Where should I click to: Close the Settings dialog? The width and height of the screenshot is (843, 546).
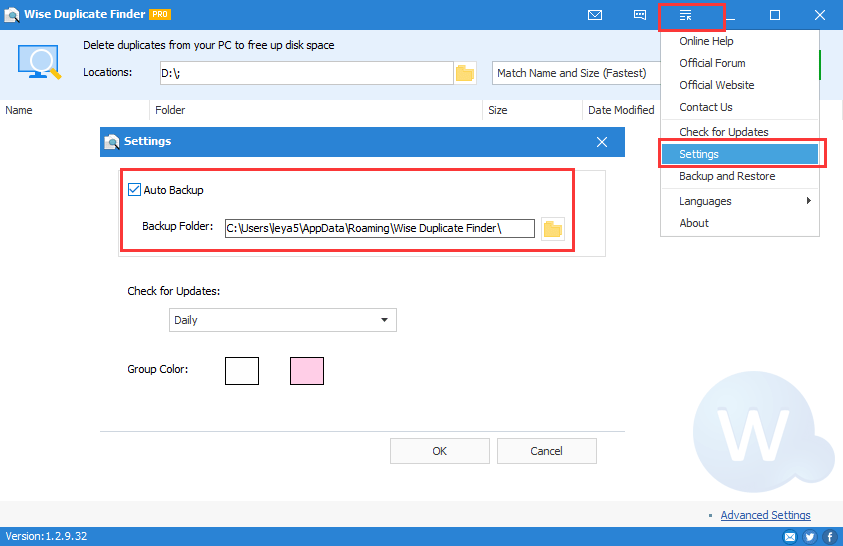(602, 142)
